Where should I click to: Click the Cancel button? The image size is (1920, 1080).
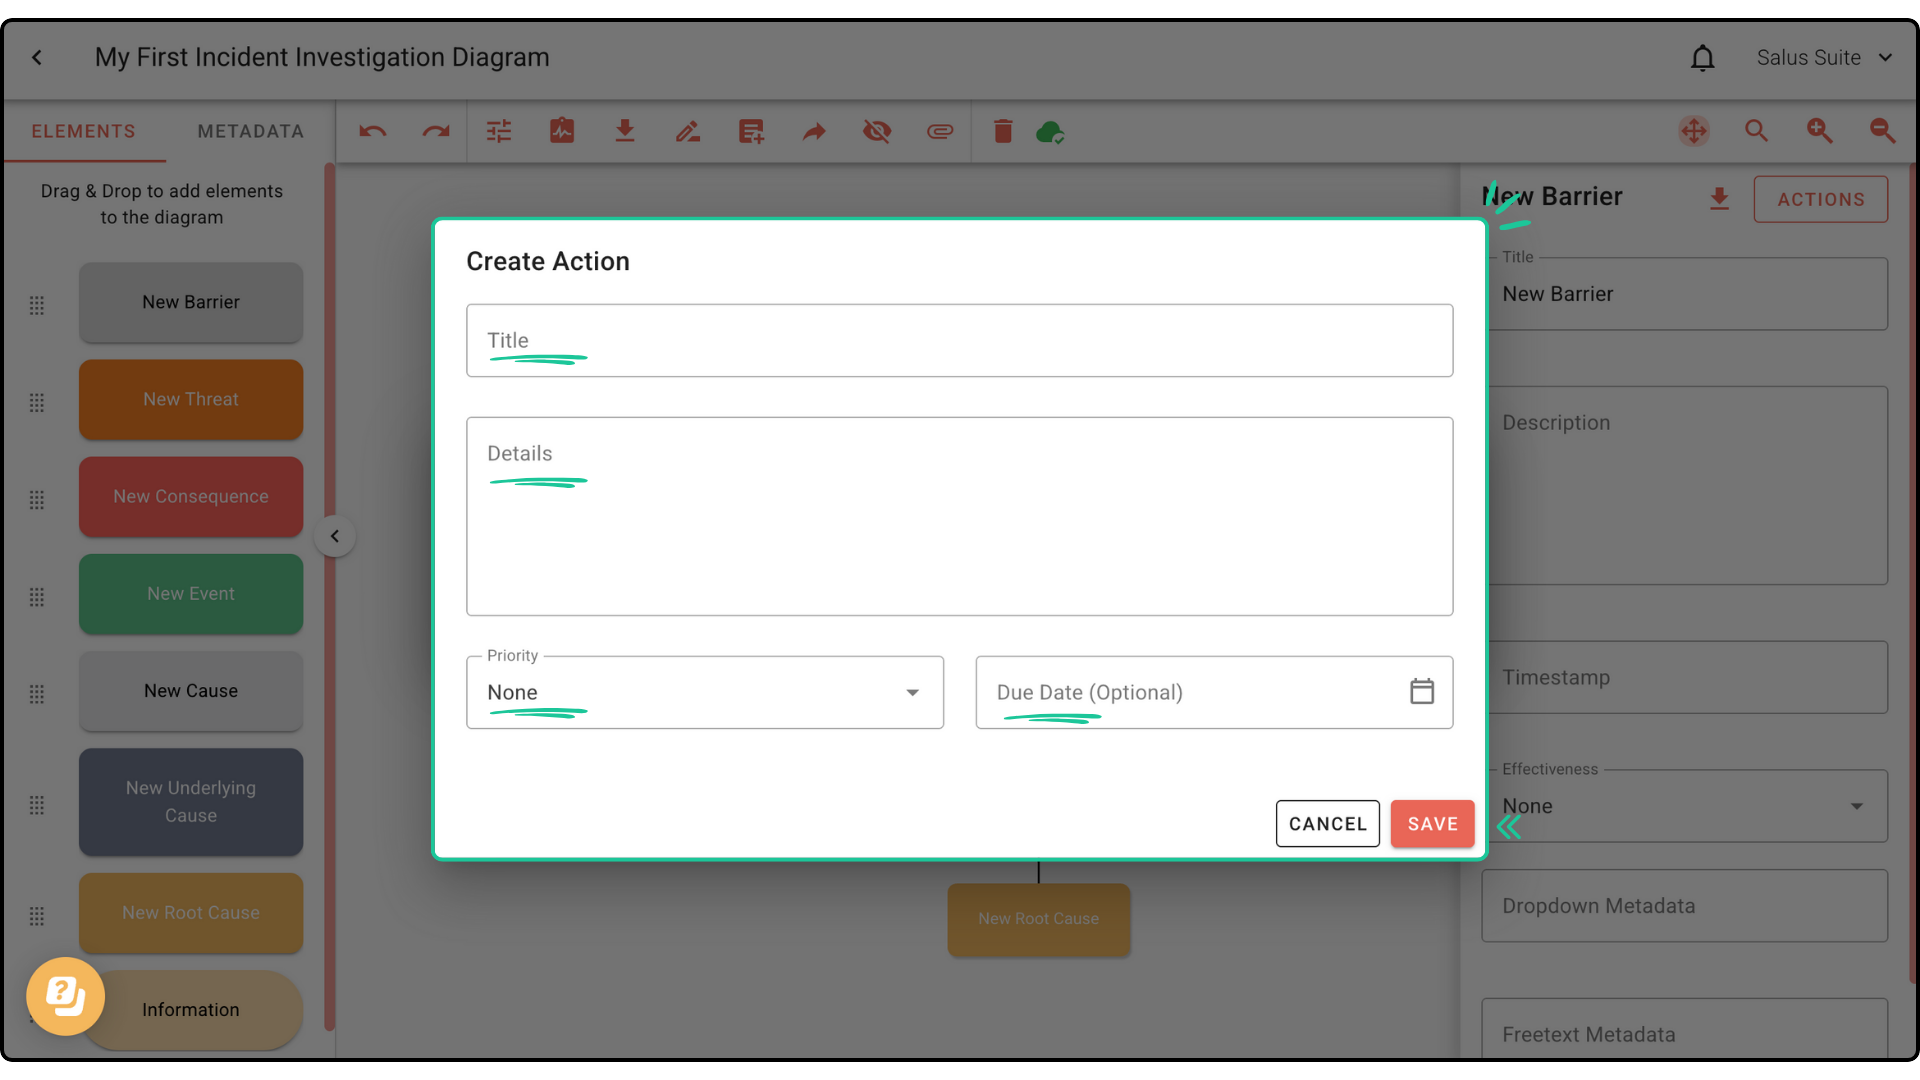pos(1327,824)
